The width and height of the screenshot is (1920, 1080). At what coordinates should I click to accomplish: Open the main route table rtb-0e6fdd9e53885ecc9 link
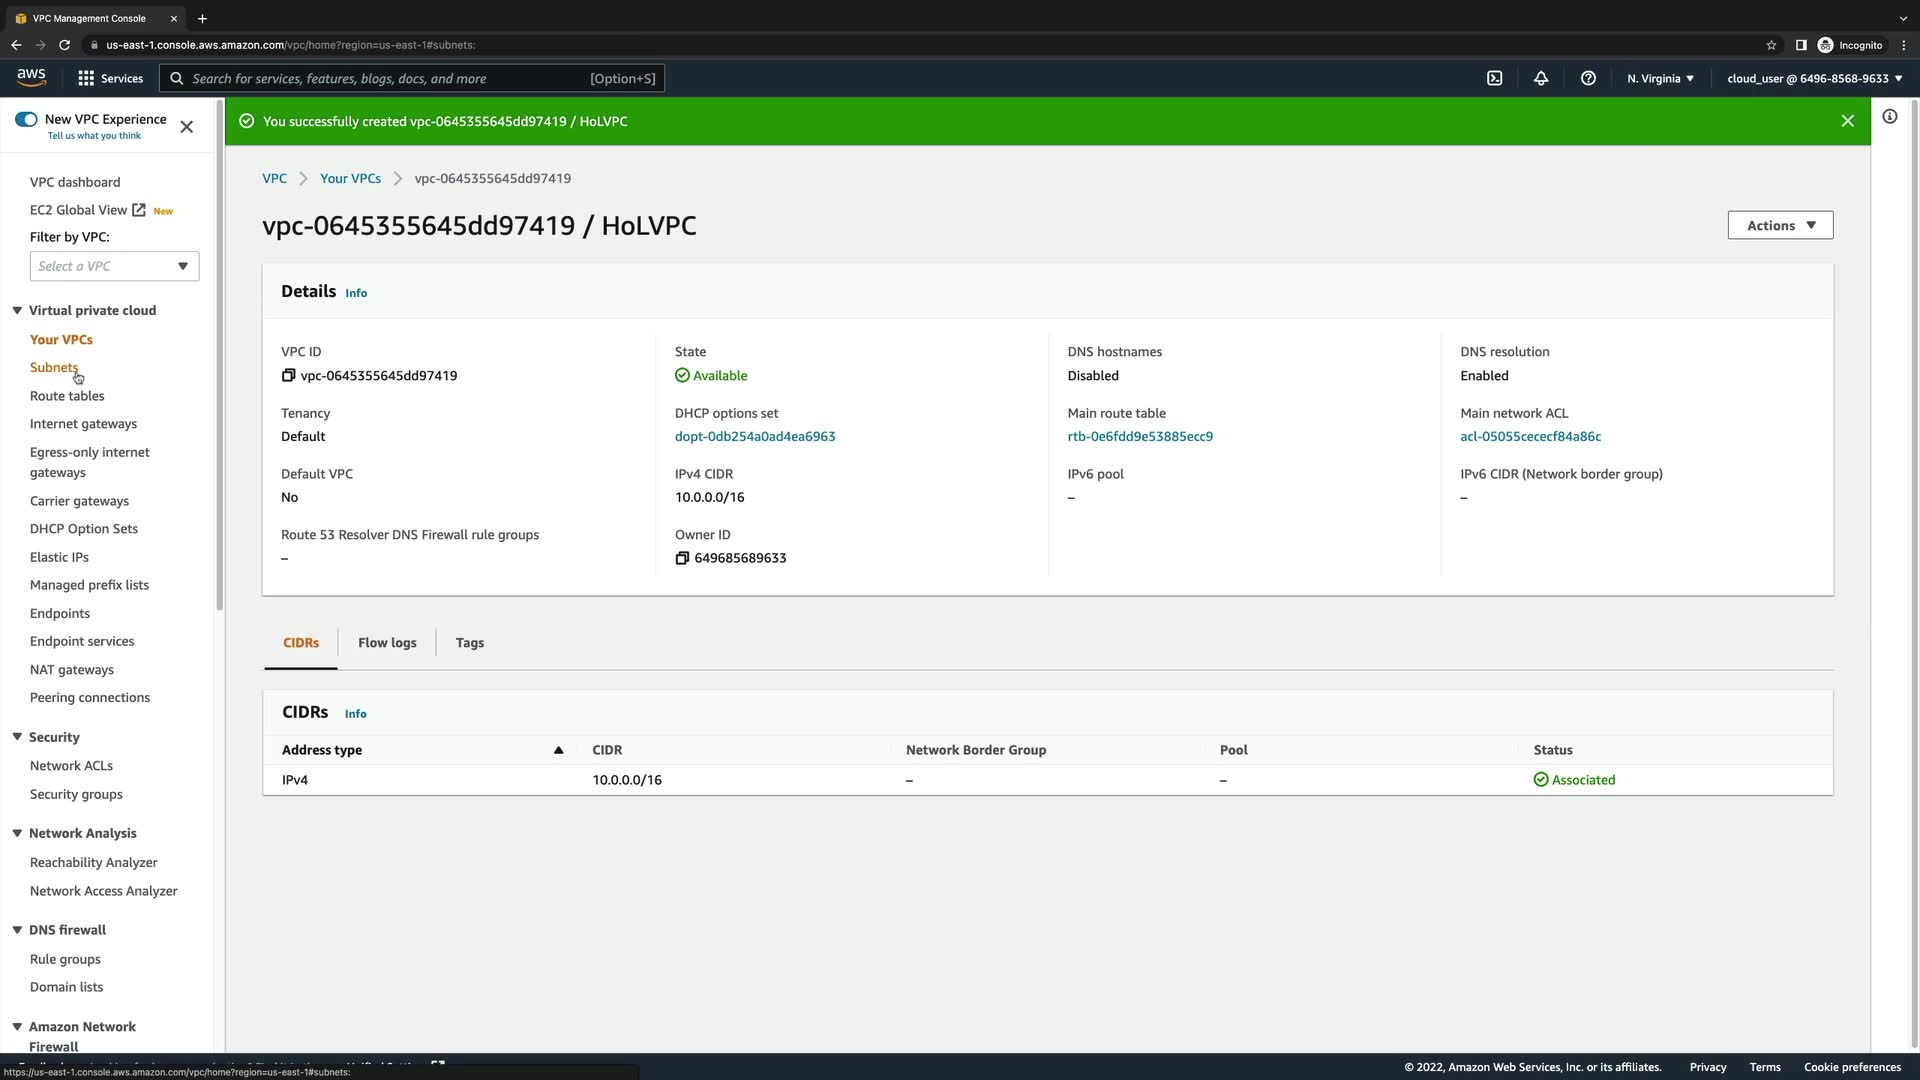click(1140, 436)
